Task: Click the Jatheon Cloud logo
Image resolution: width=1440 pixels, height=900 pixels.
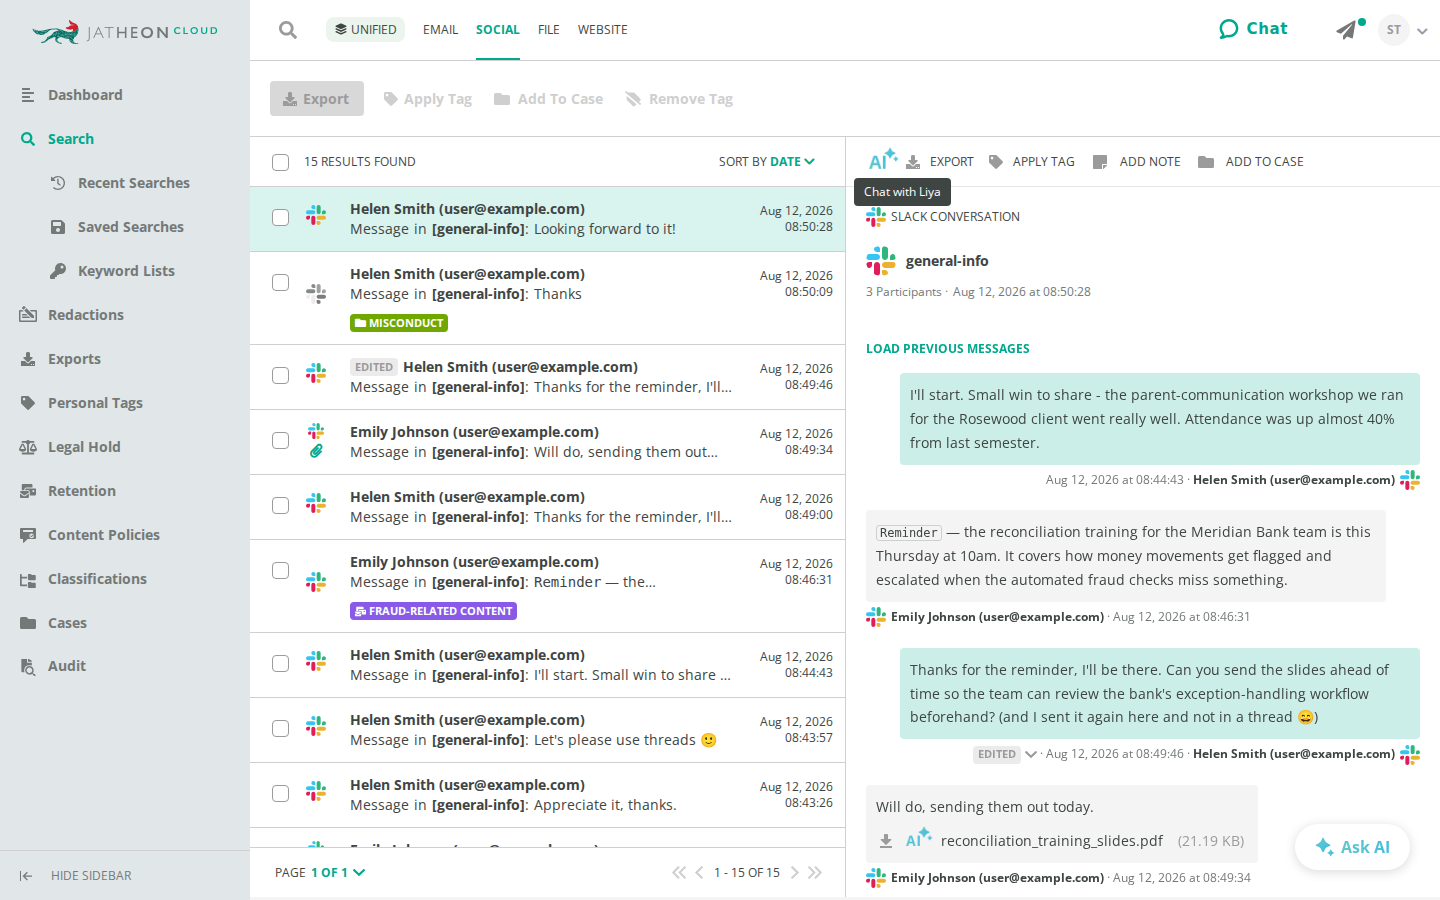Action: 125,32
